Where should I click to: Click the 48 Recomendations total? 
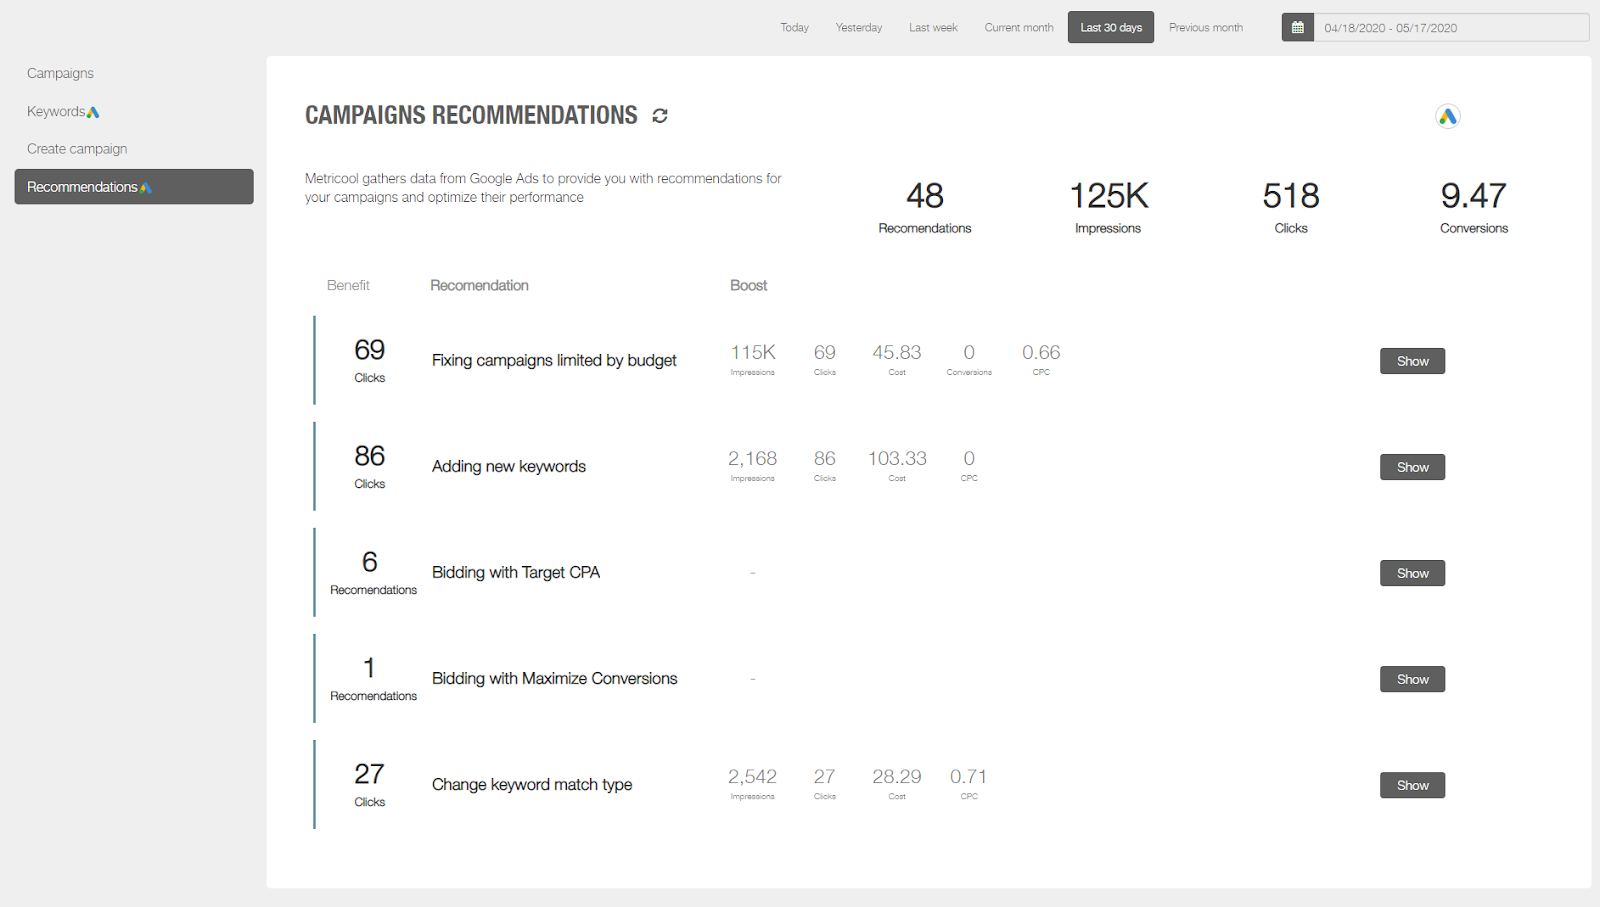pos(925,207)
